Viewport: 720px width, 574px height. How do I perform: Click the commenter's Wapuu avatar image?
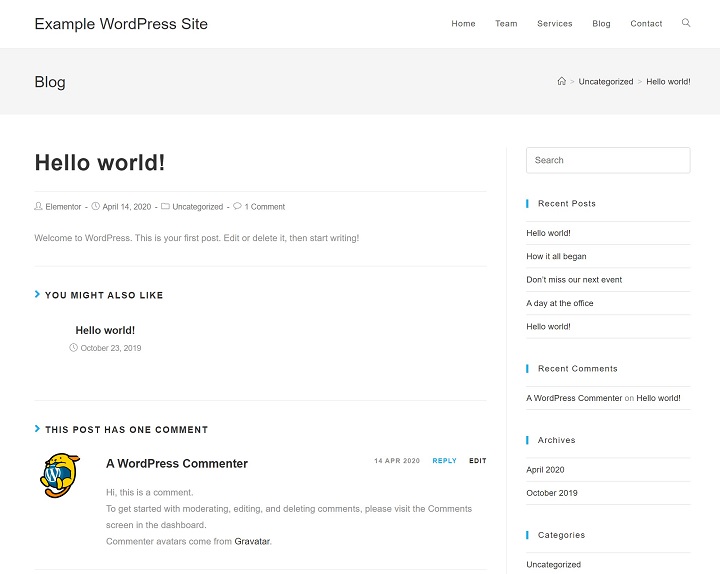[x=59, y=476]
